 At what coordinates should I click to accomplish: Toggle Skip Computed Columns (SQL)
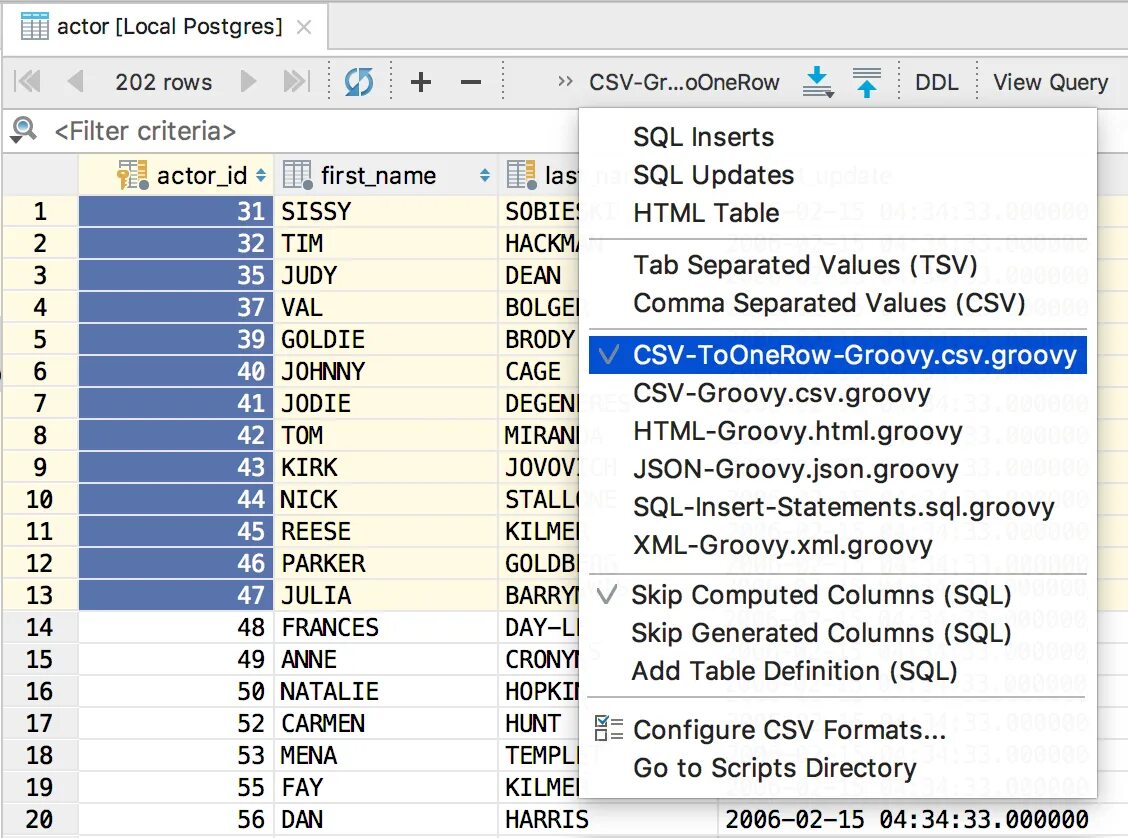coord(820,595)
